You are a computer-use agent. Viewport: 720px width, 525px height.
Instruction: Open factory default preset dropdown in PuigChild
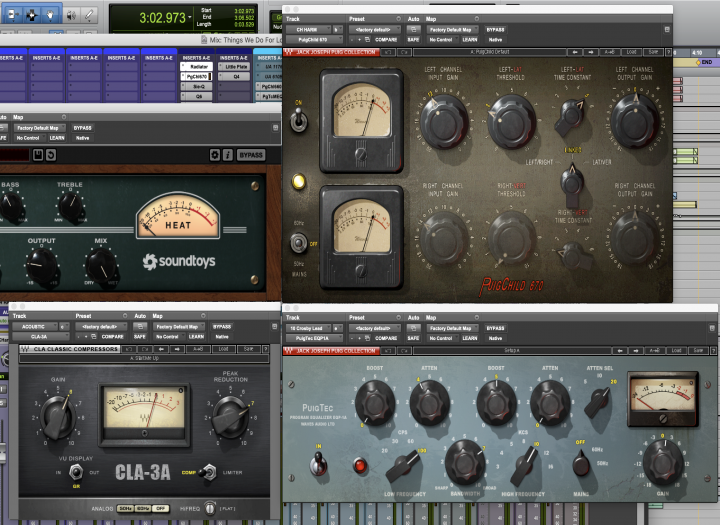coord(375,29)
